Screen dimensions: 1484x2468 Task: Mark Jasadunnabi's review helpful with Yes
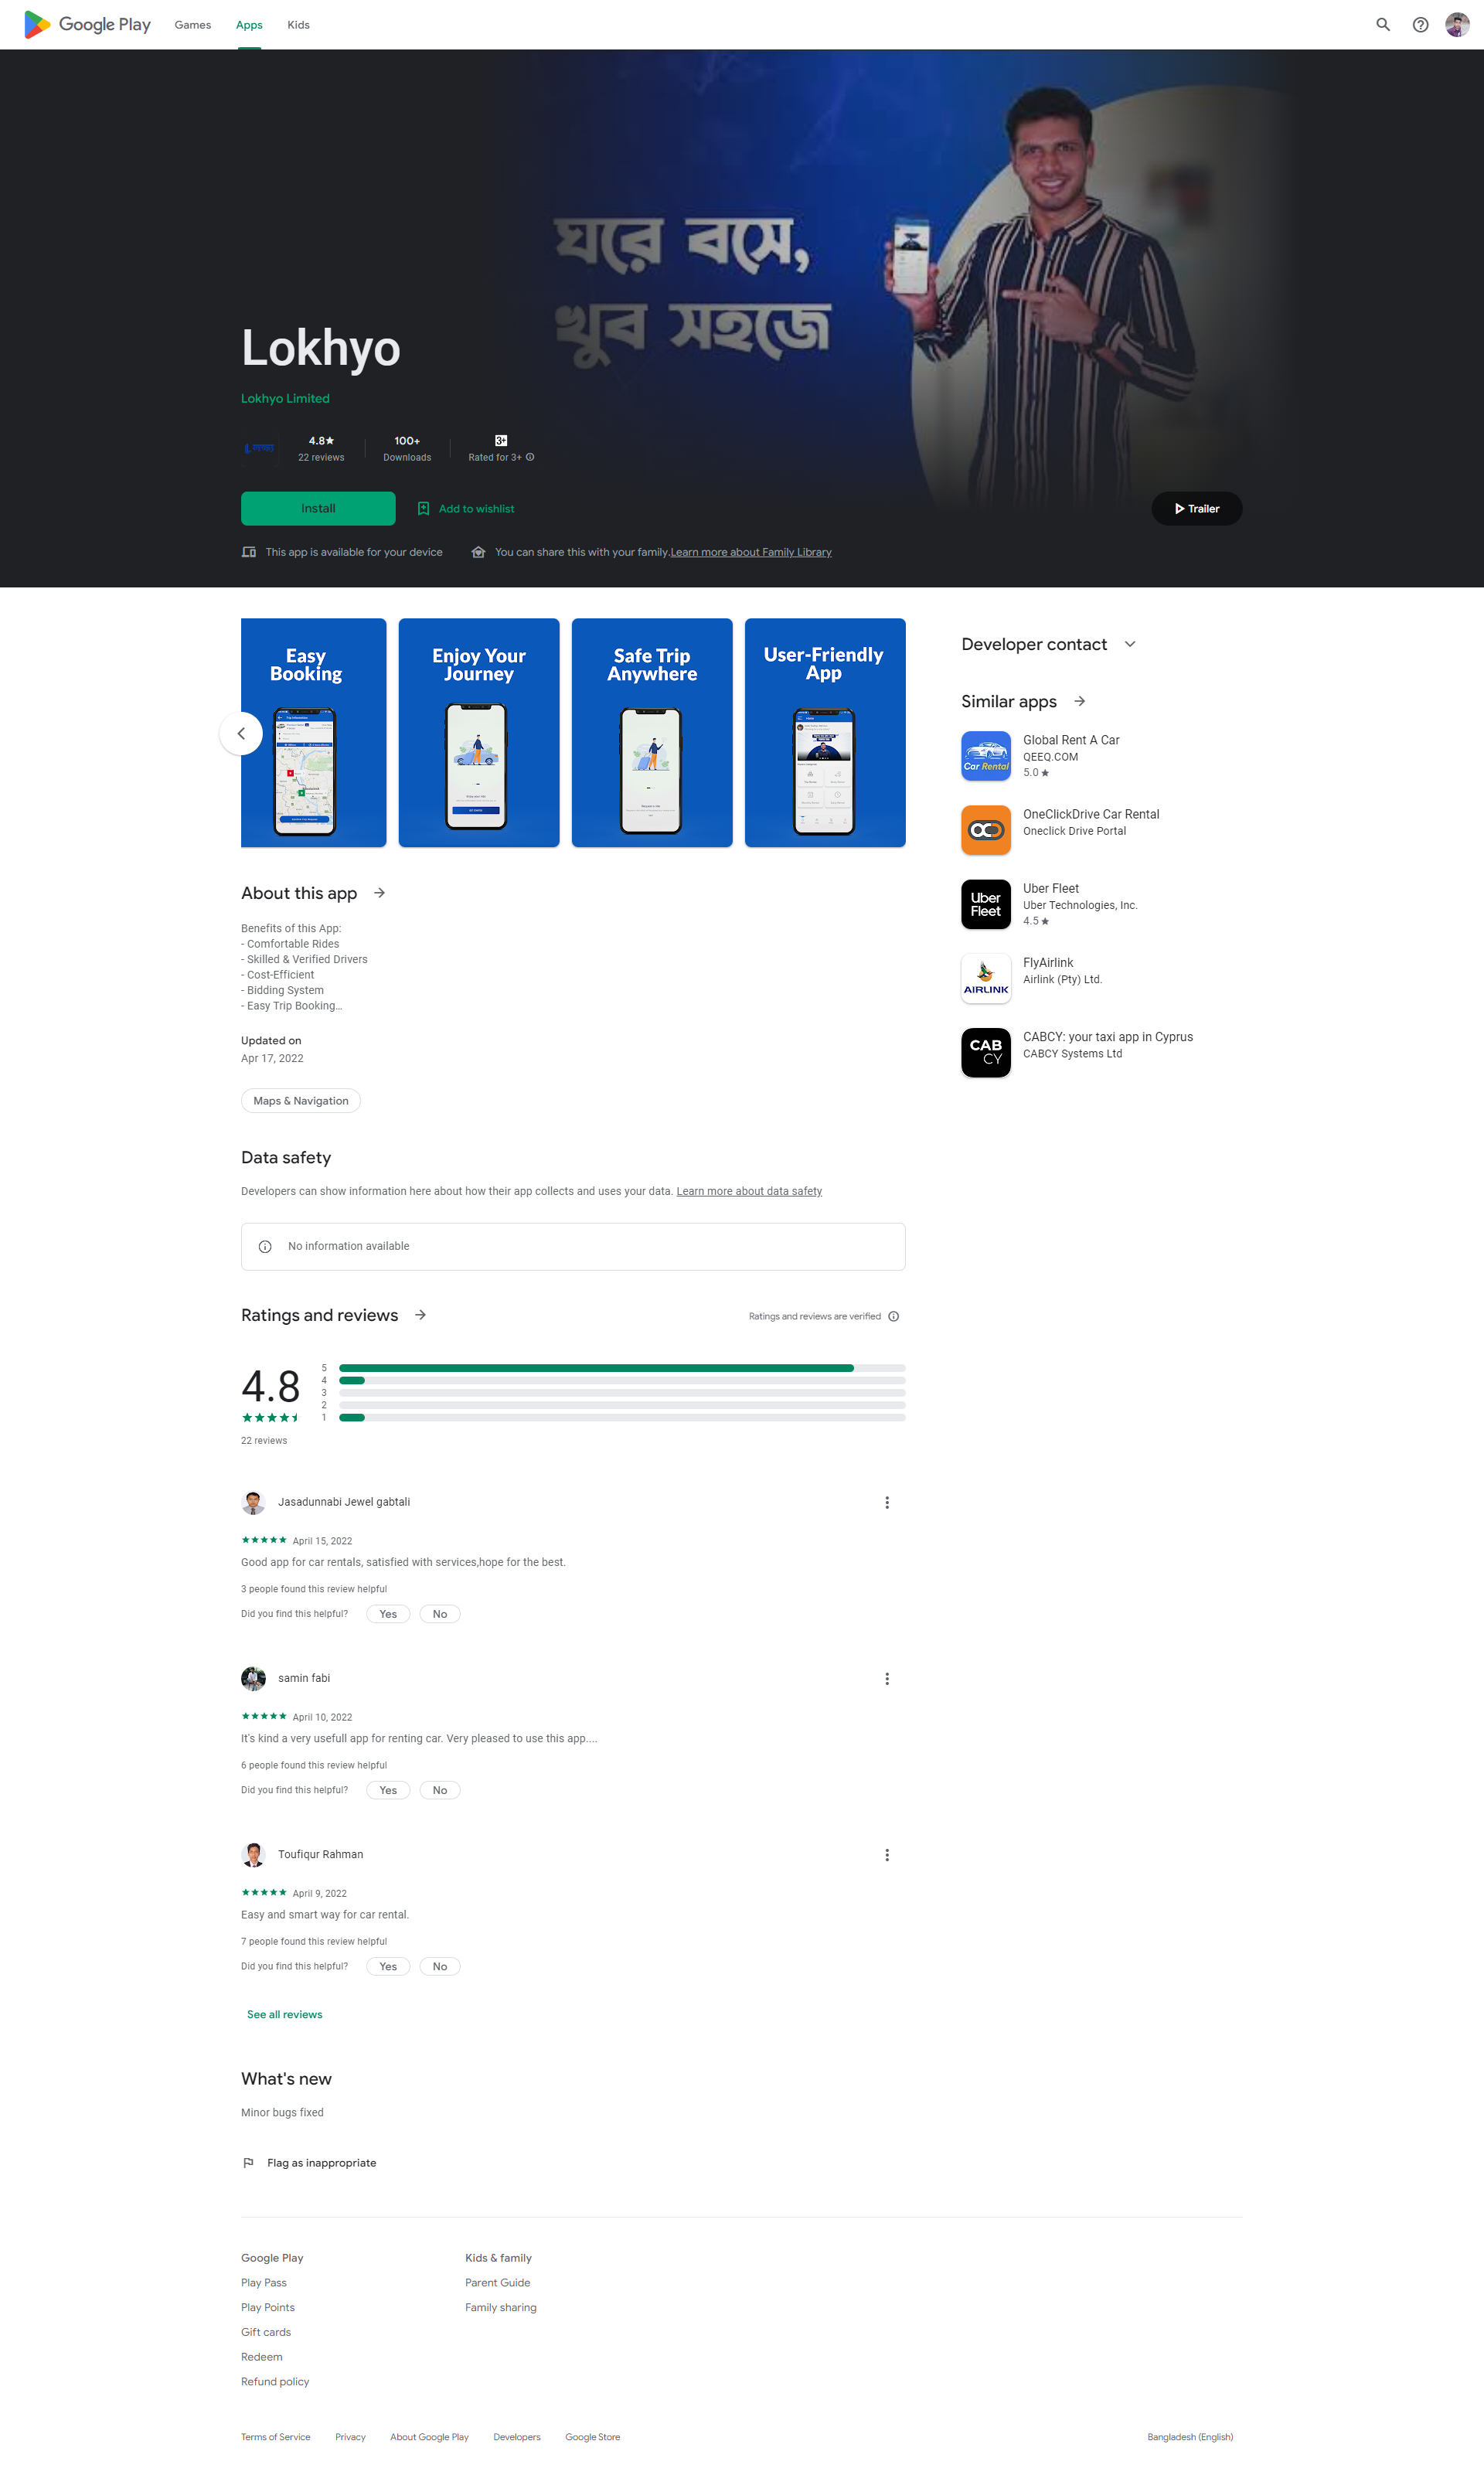(388, 1614)
